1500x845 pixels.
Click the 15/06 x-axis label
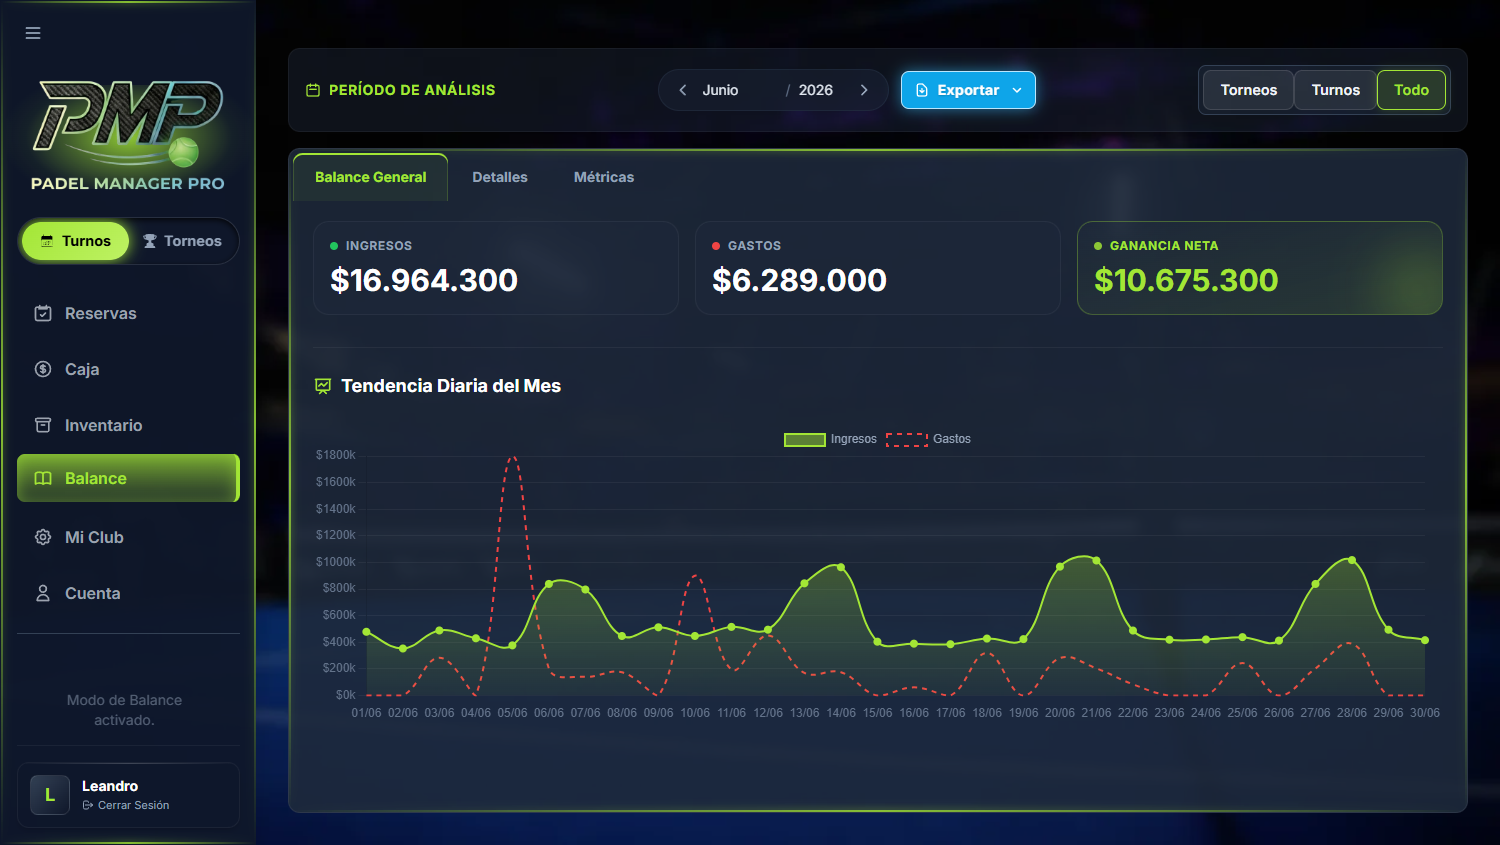(x=878, y=713)
